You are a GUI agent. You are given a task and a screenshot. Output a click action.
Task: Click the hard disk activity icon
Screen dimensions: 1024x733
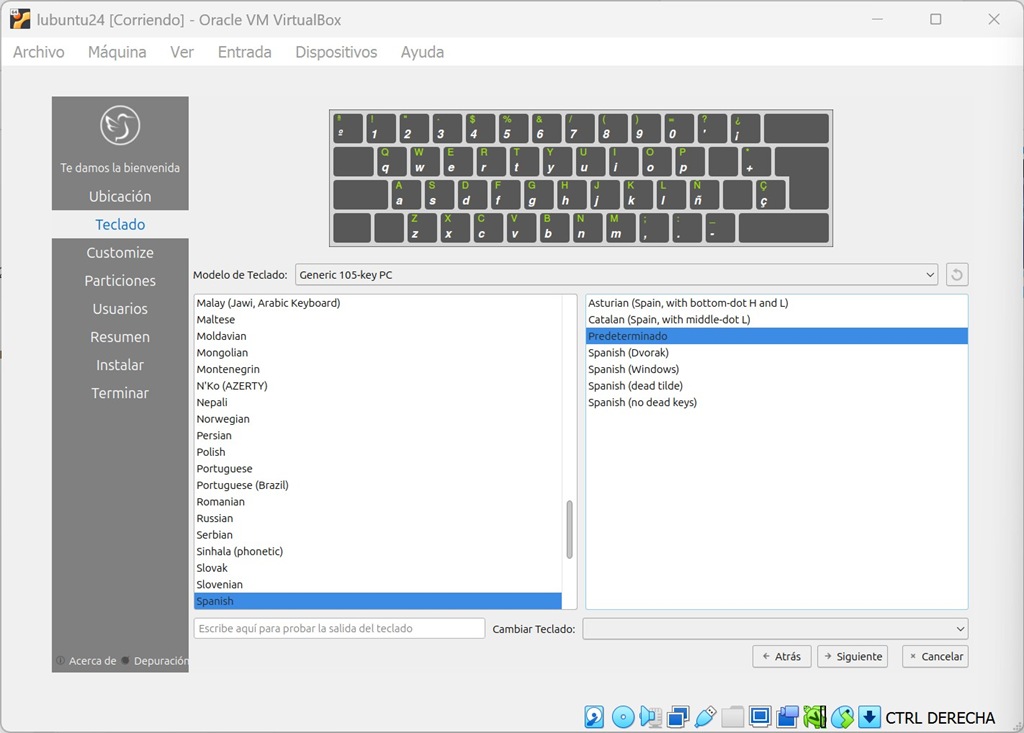click(594, 717)
